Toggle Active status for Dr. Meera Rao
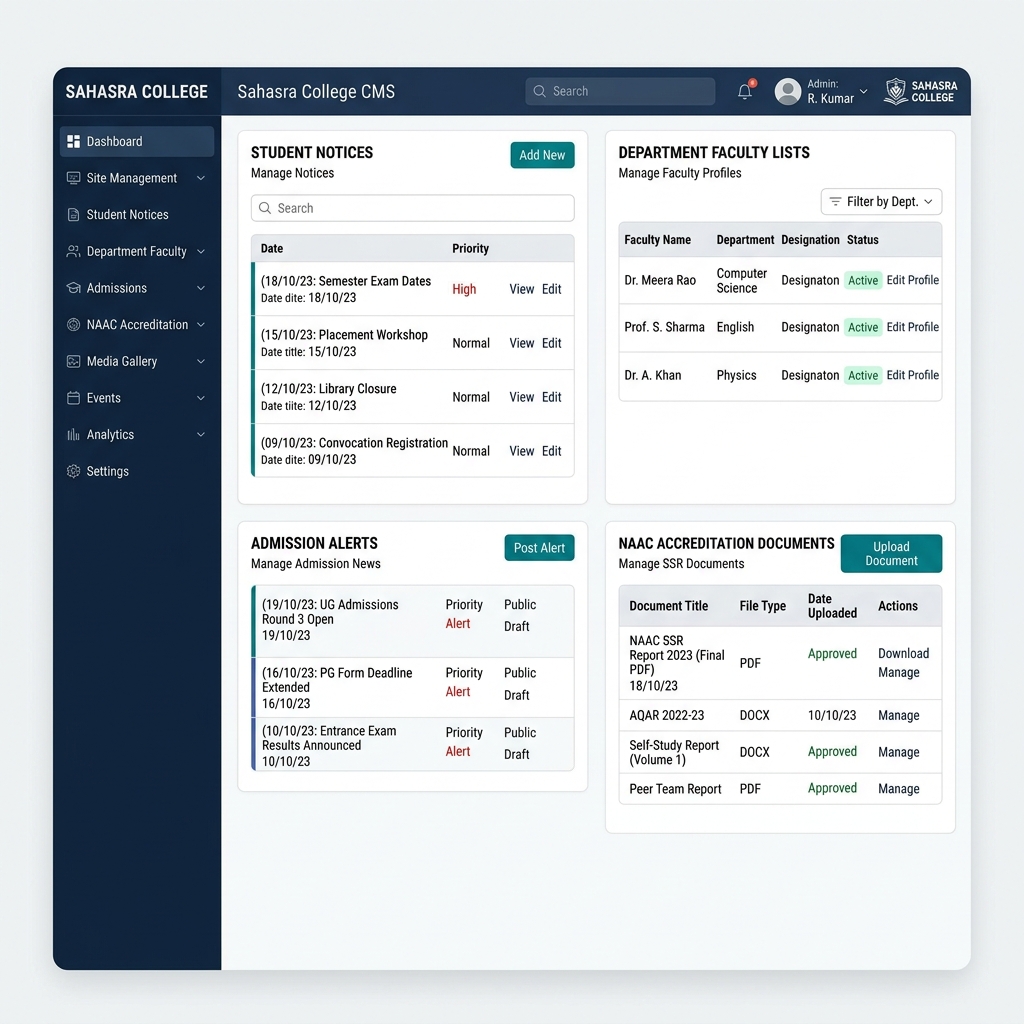This screenshot has height=1024, width=1024. coord(863,280)
